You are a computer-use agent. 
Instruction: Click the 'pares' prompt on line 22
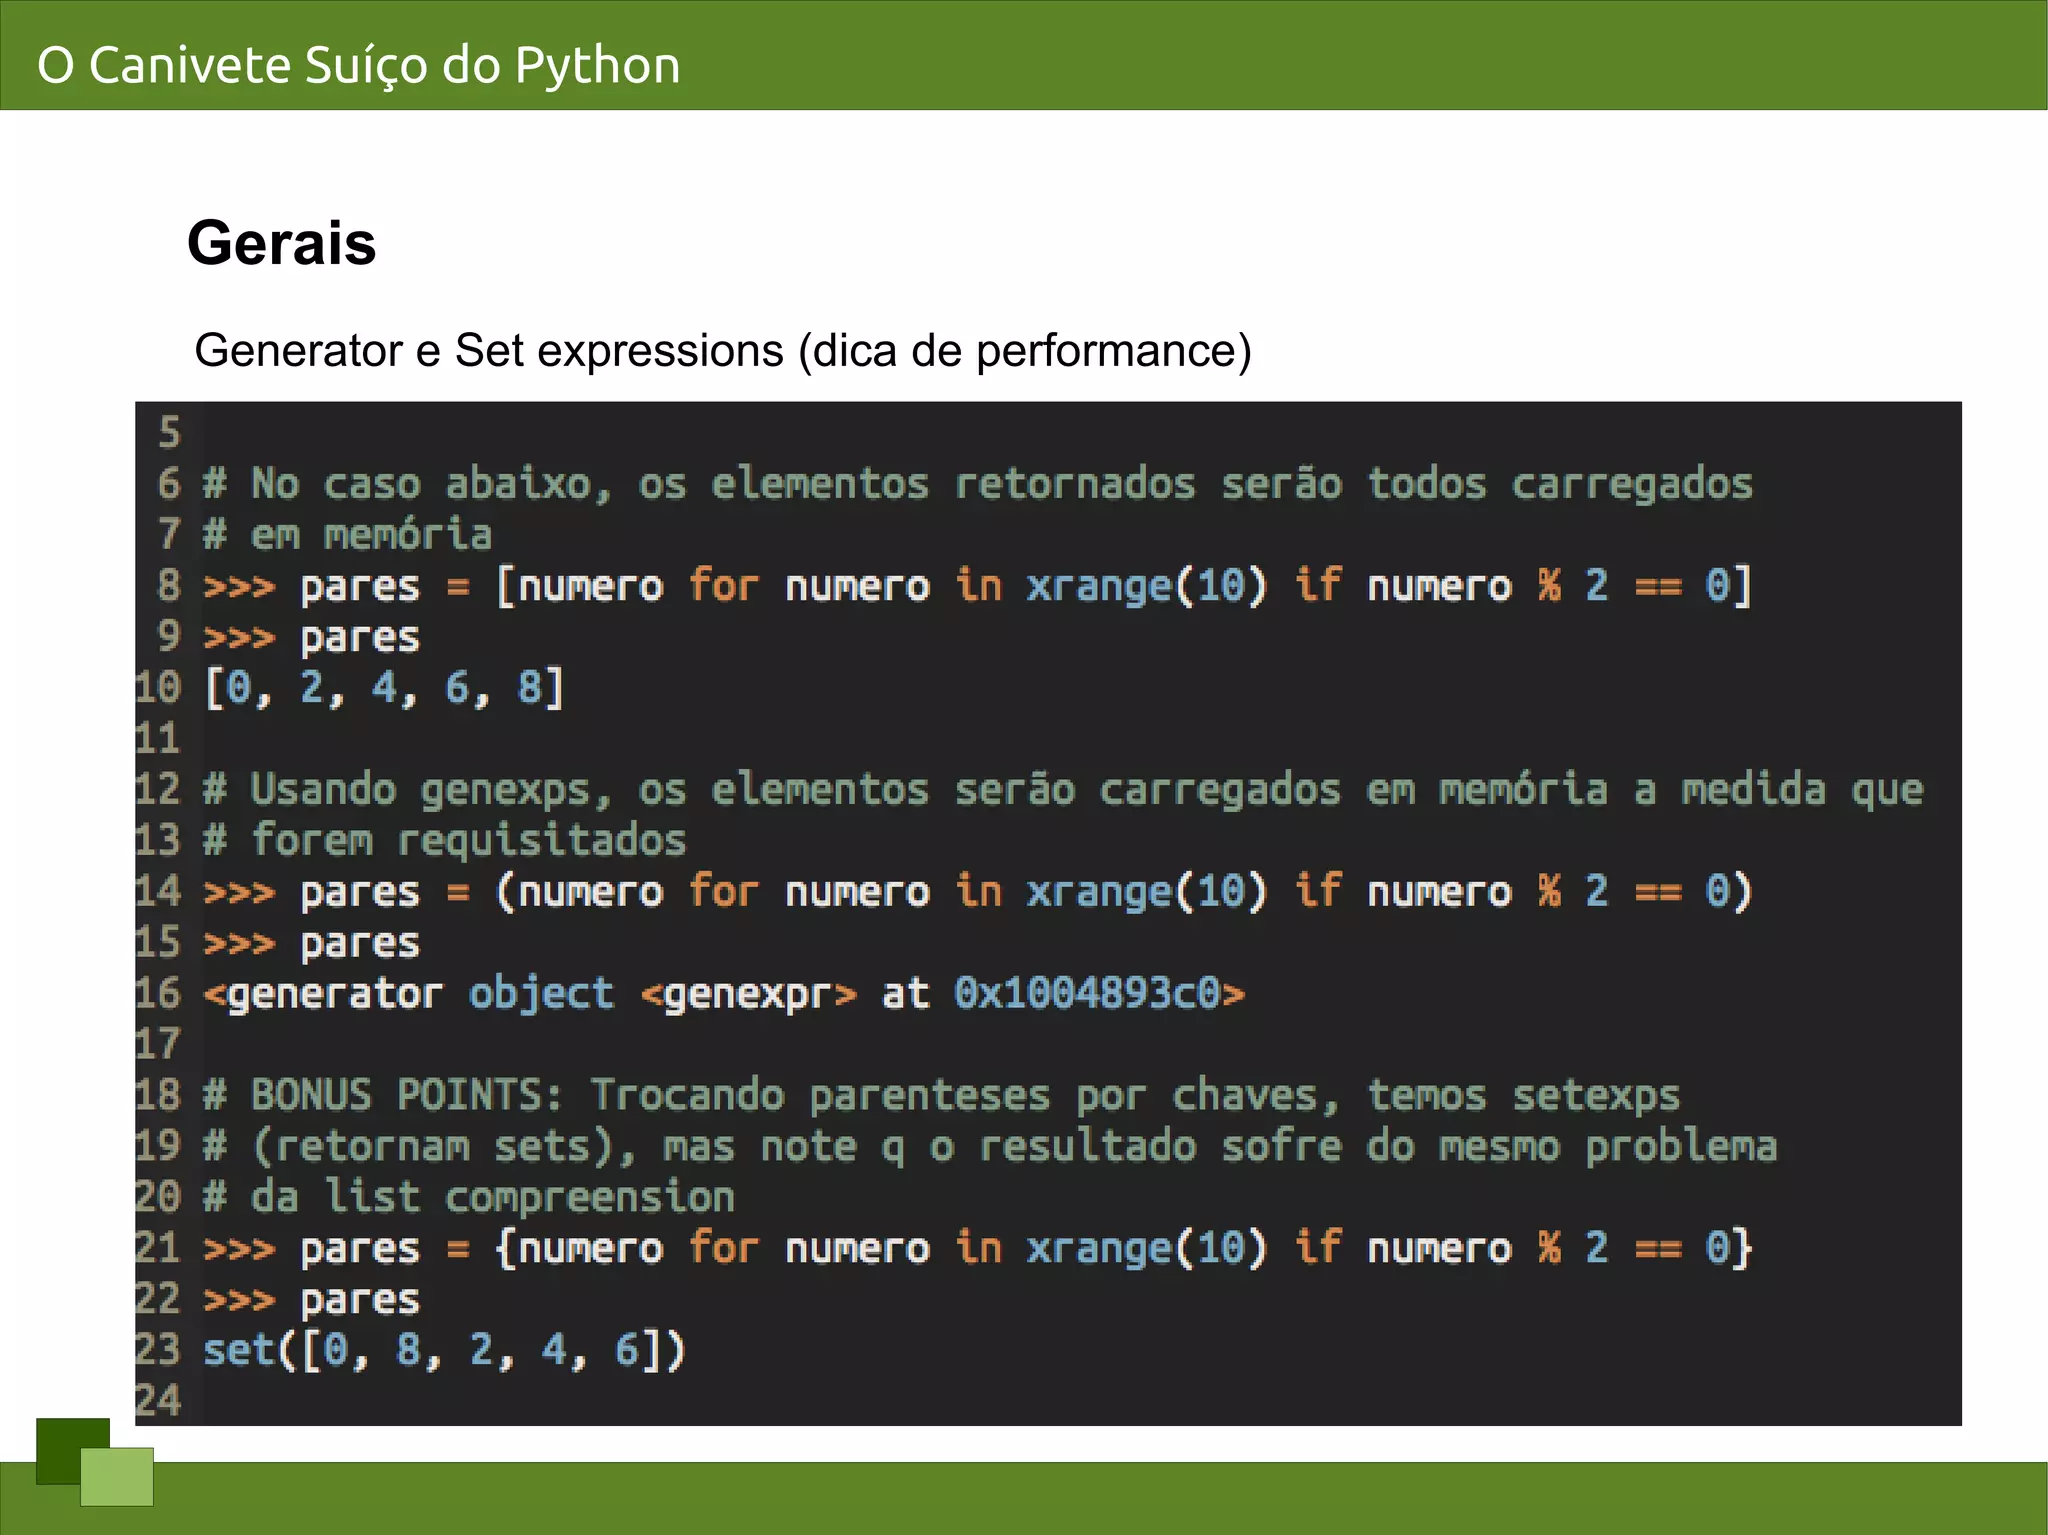(x=311, y=1300)
